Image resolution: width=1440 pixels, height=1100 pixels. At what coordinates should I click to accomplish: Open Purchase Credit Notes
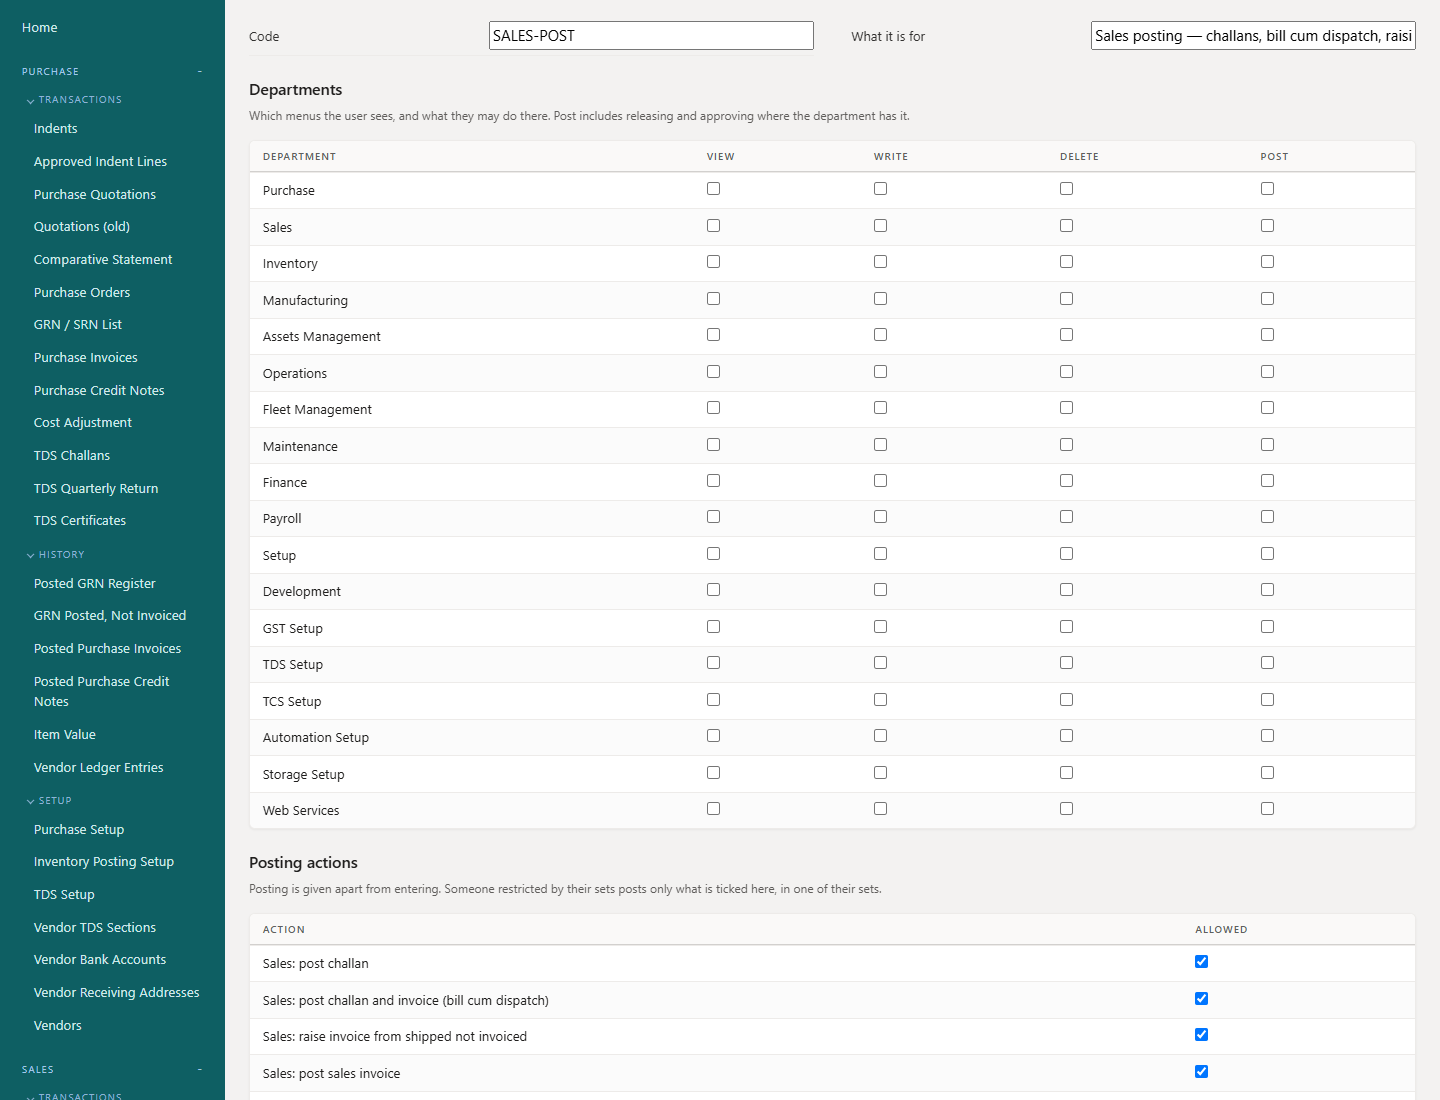pyautogui.click(x=99, y=391)
